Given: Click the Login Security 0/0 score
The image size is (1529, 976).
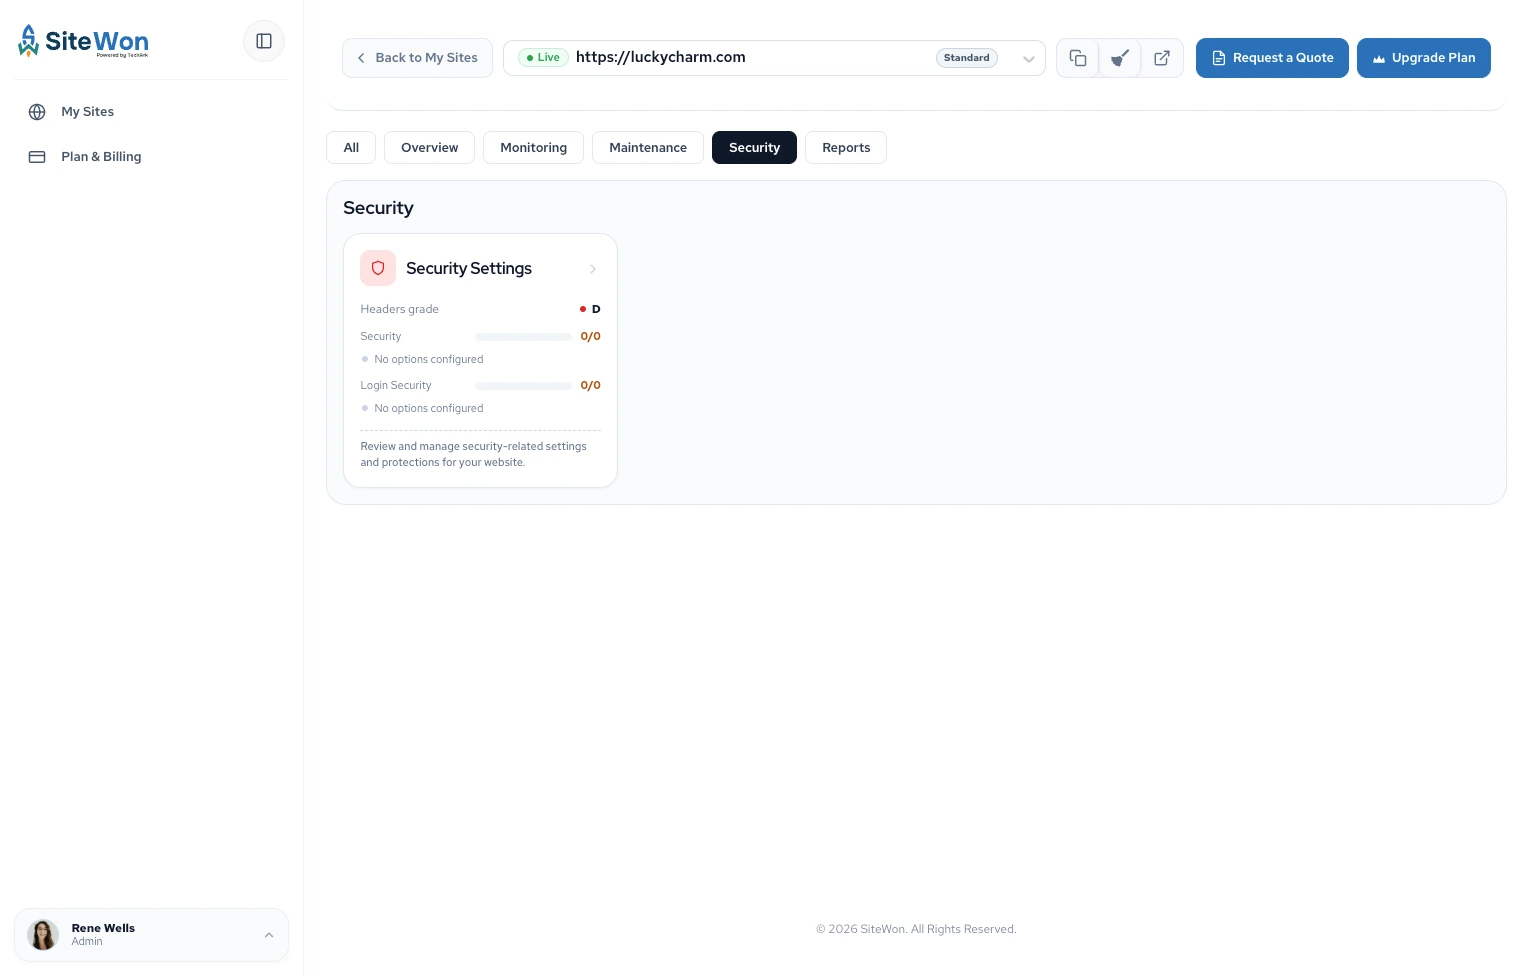Looking at the screenshot, I should coord(591,385).
